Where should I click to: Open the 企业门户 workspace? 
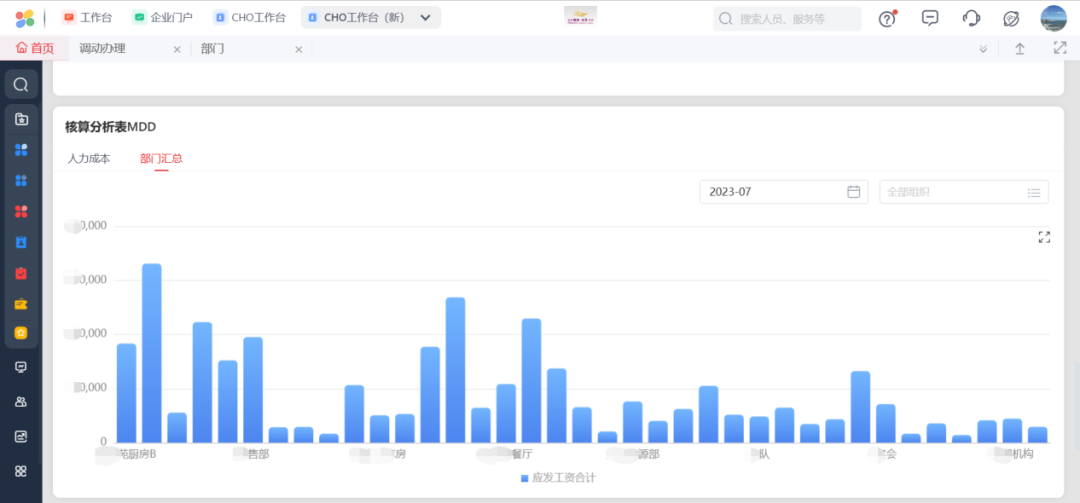[163, 18]
